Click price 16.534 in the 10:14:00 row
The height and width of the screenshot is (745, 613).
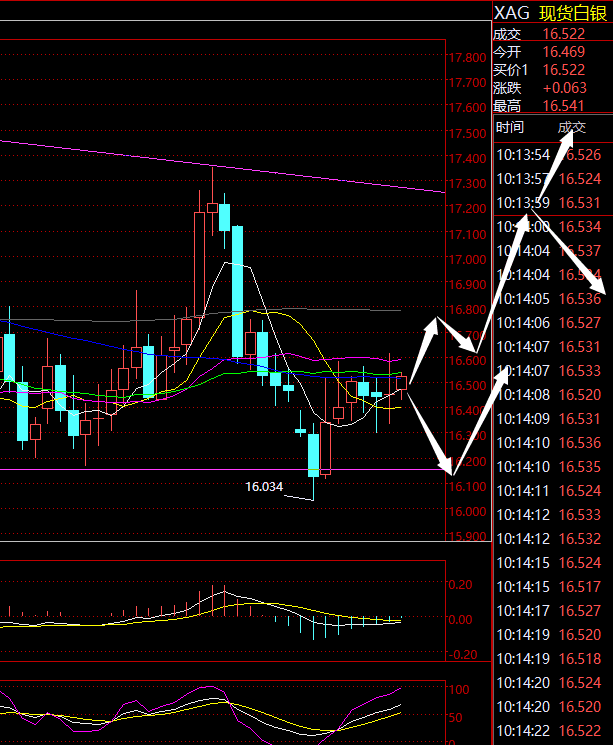580,227
